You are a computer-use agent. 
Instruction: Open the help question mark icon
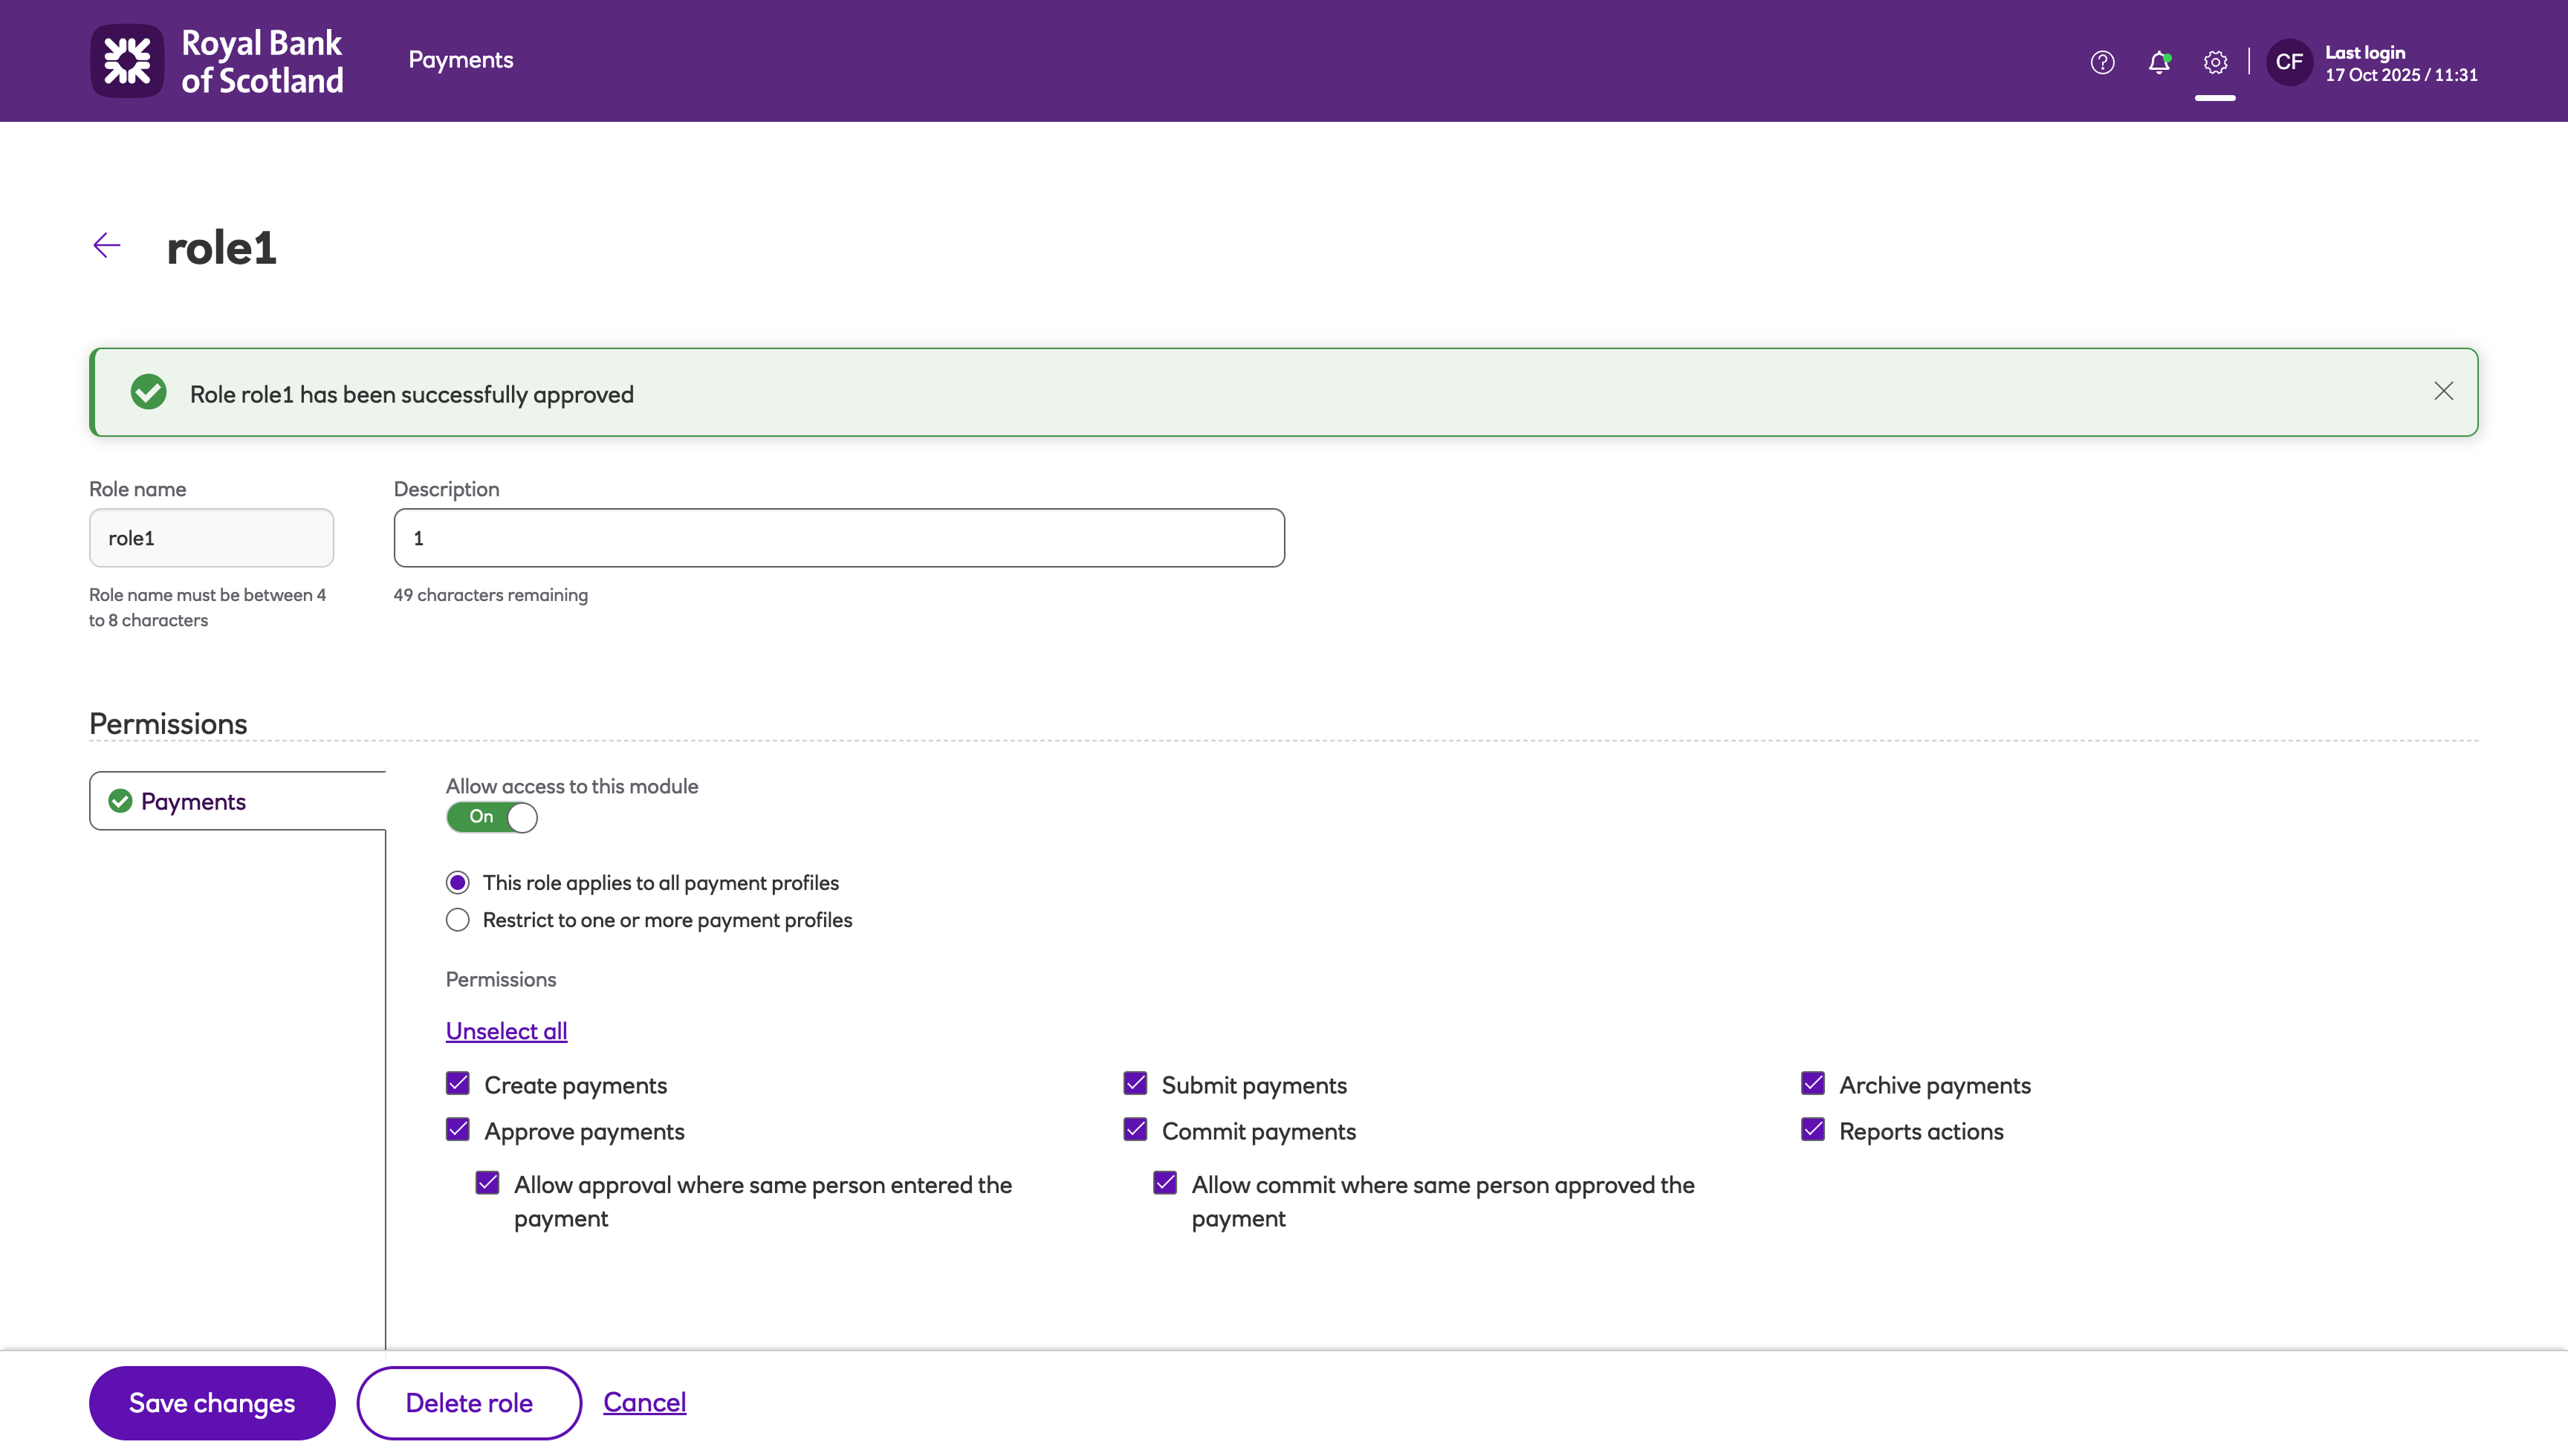2102,62
